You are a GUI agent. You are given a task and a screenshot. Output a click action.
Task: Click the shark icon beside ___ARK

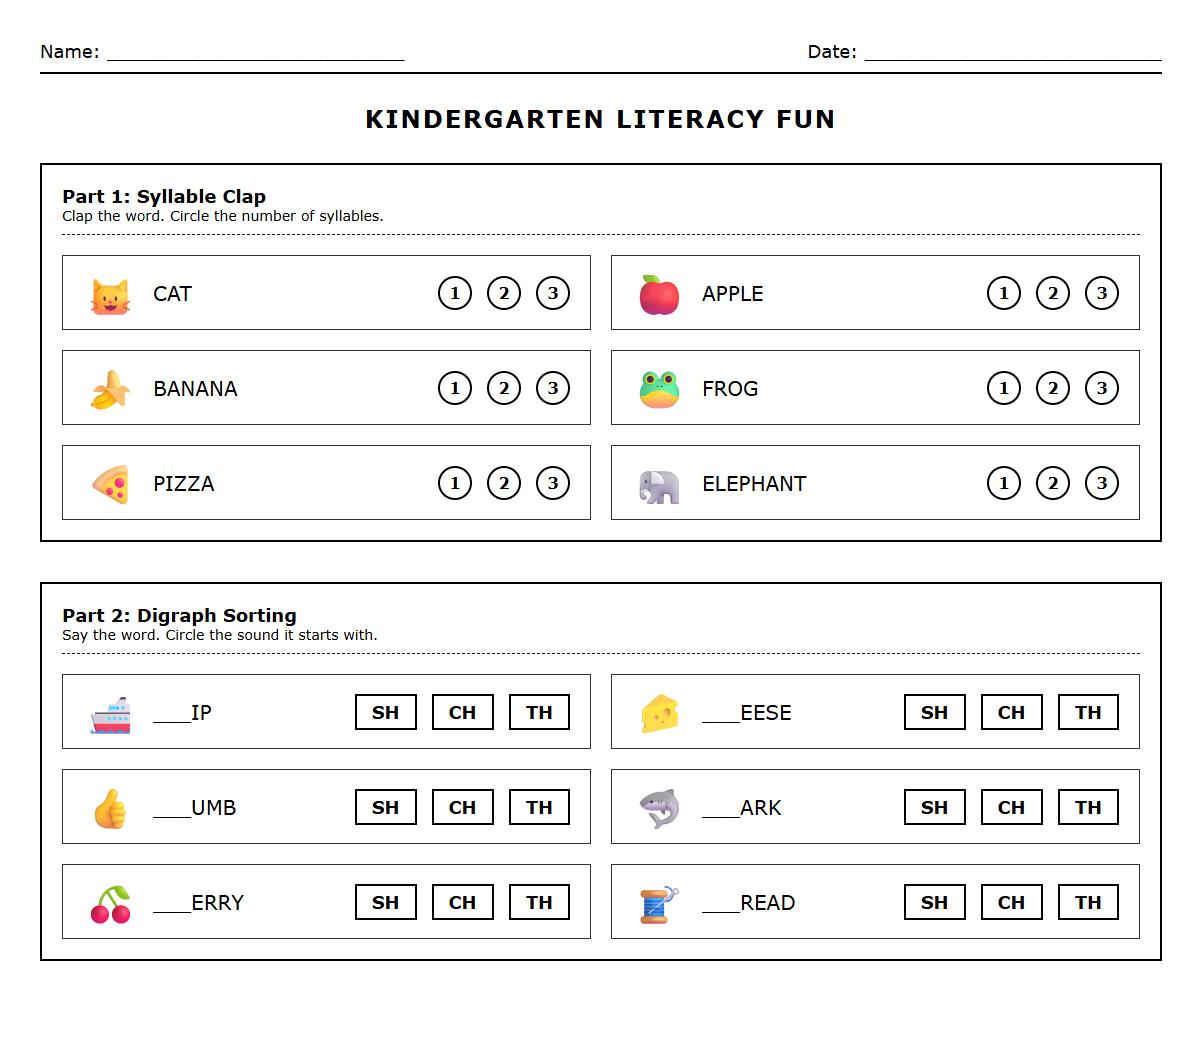pos(659,808)
